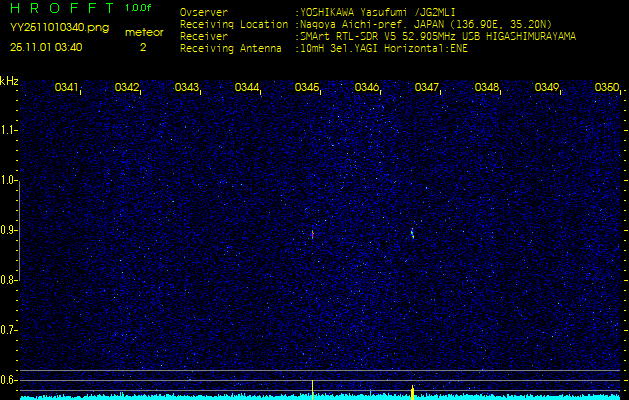The image size is (629, 400).
Task: Click the 0.6 kHz axis label
Action: point(7,380)
